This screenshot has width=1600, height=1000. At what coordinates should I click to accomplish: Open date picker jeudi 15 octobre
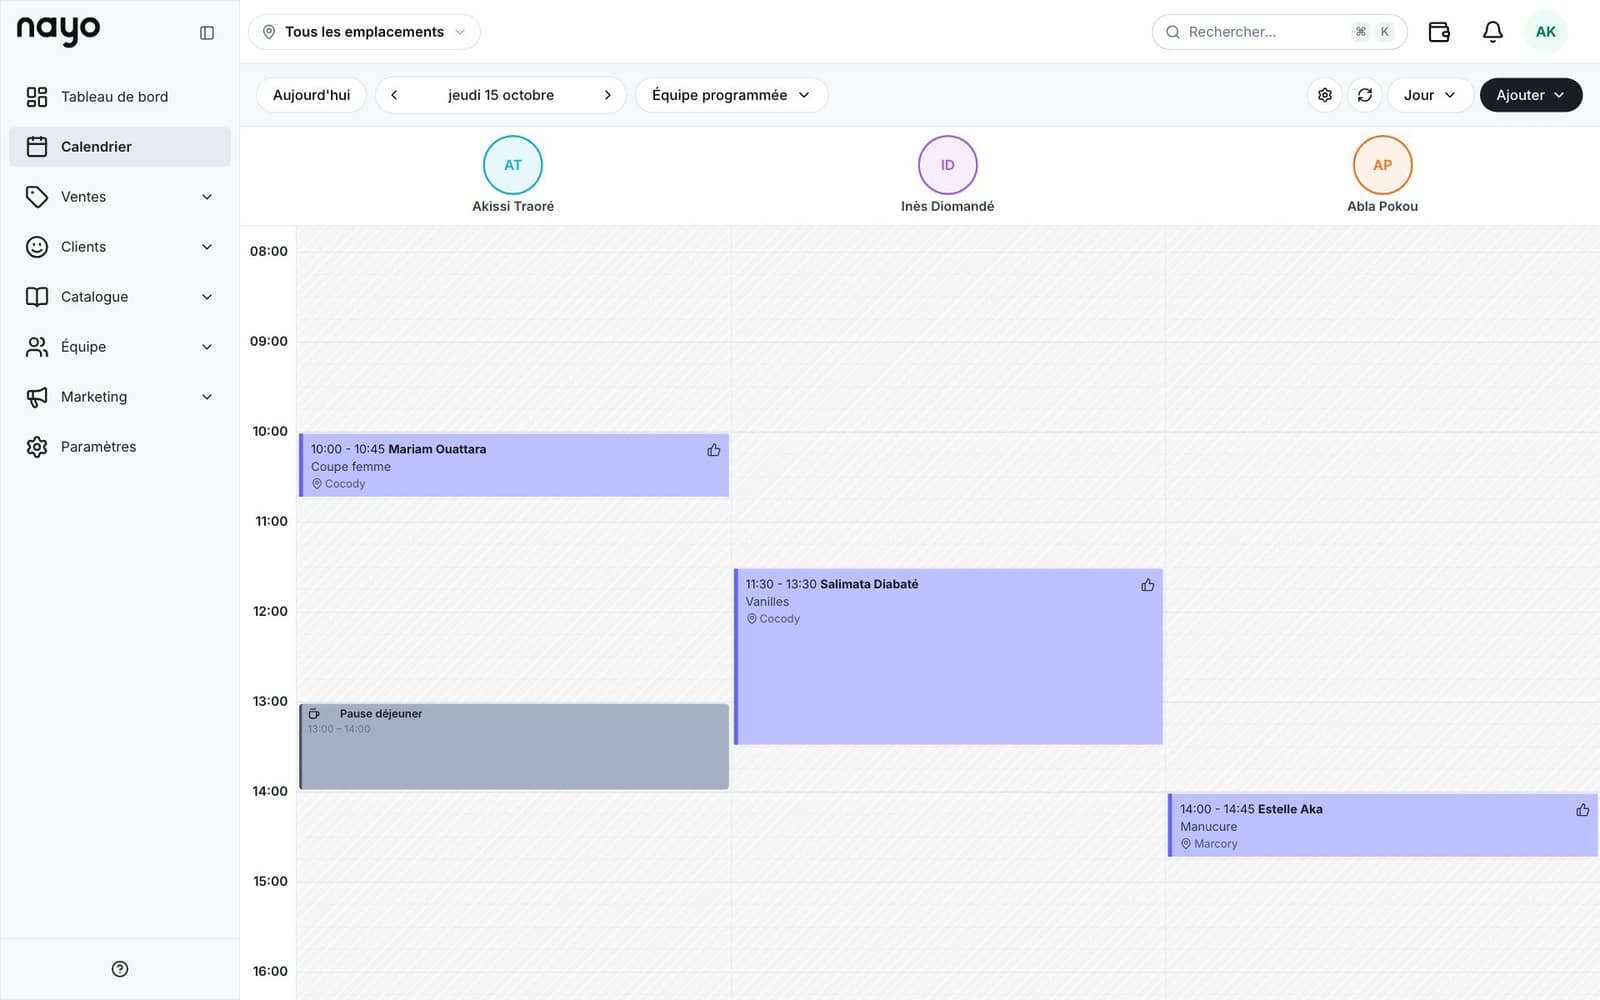click(x=501, y=95)
